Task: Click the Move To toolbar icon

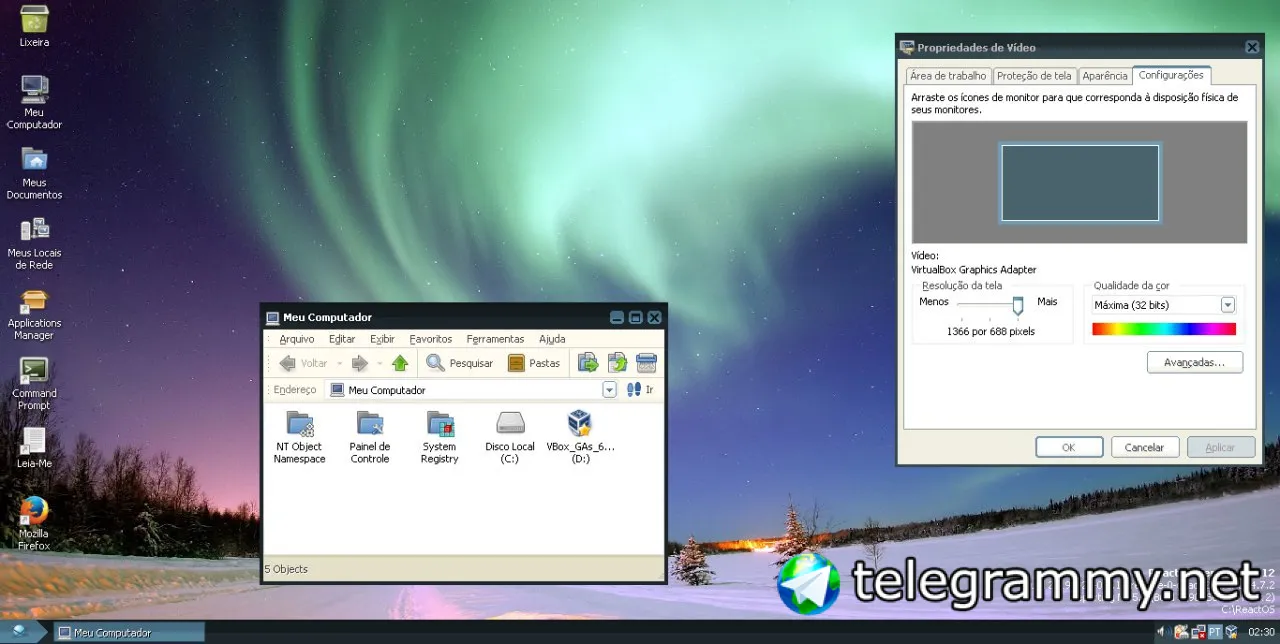Action: tap(588, 363)
